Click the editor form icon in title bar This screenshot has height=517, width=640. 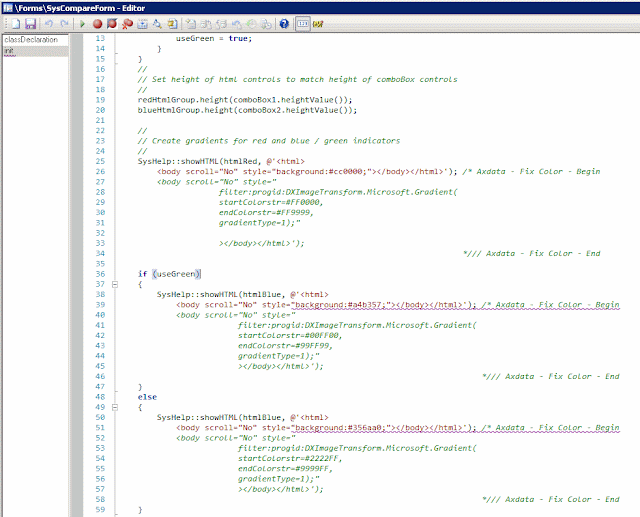pyautogui.click(x=7, y=8)
